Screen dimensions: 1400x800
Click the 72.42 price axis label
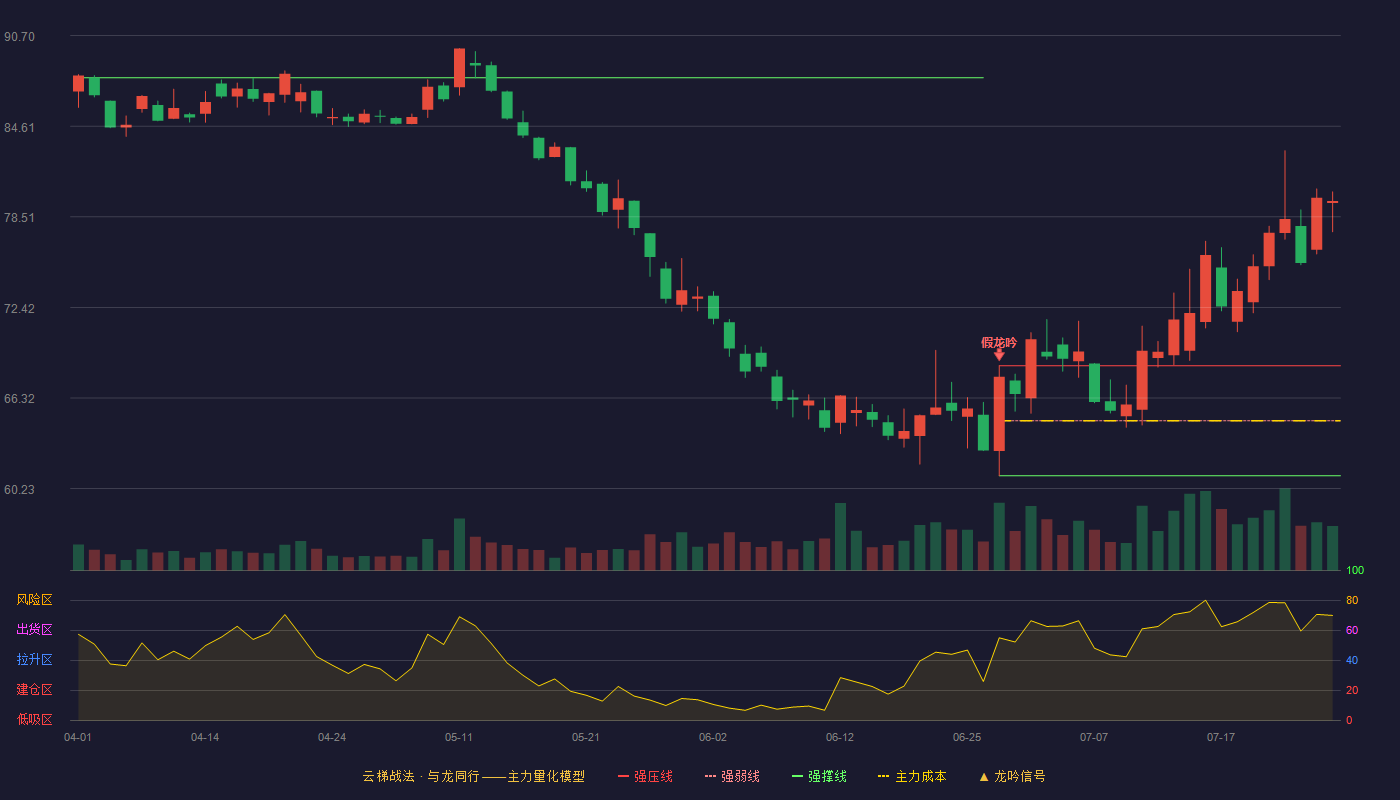tap(19, 308)
